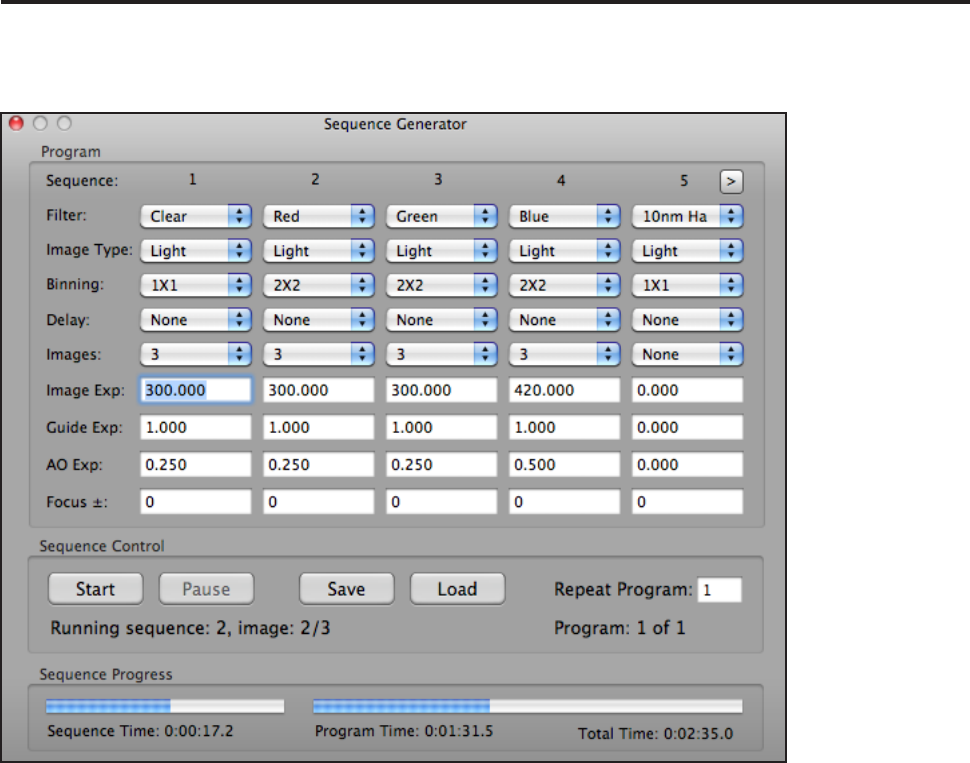Click Focus ± field for sequence 4
The width and height of the screenshot is (970, 763).
[564, 502]
